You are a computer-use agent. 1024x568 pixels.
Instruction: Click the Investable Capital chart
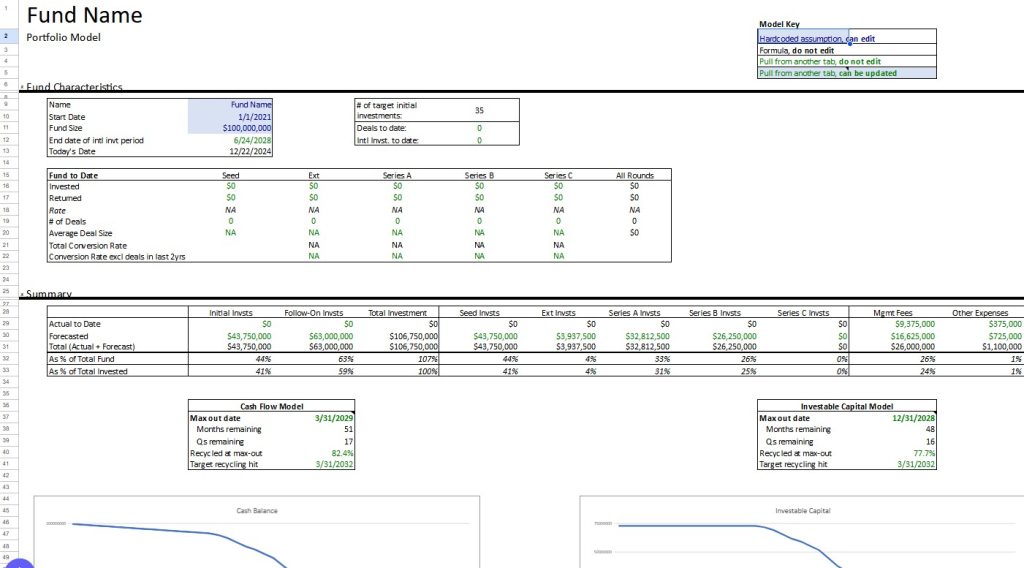point(800,535)
